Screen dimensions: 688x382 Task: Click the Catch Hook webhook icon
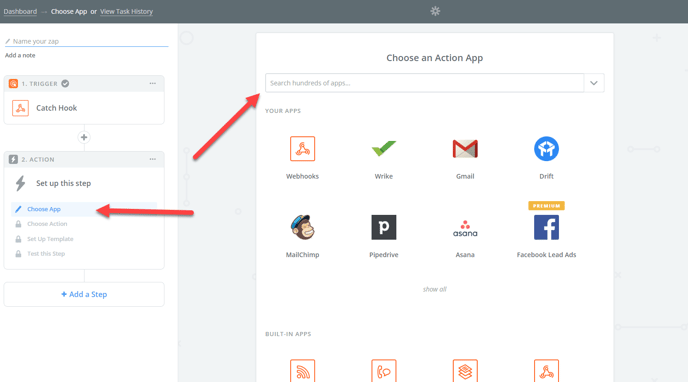[20, 108]
